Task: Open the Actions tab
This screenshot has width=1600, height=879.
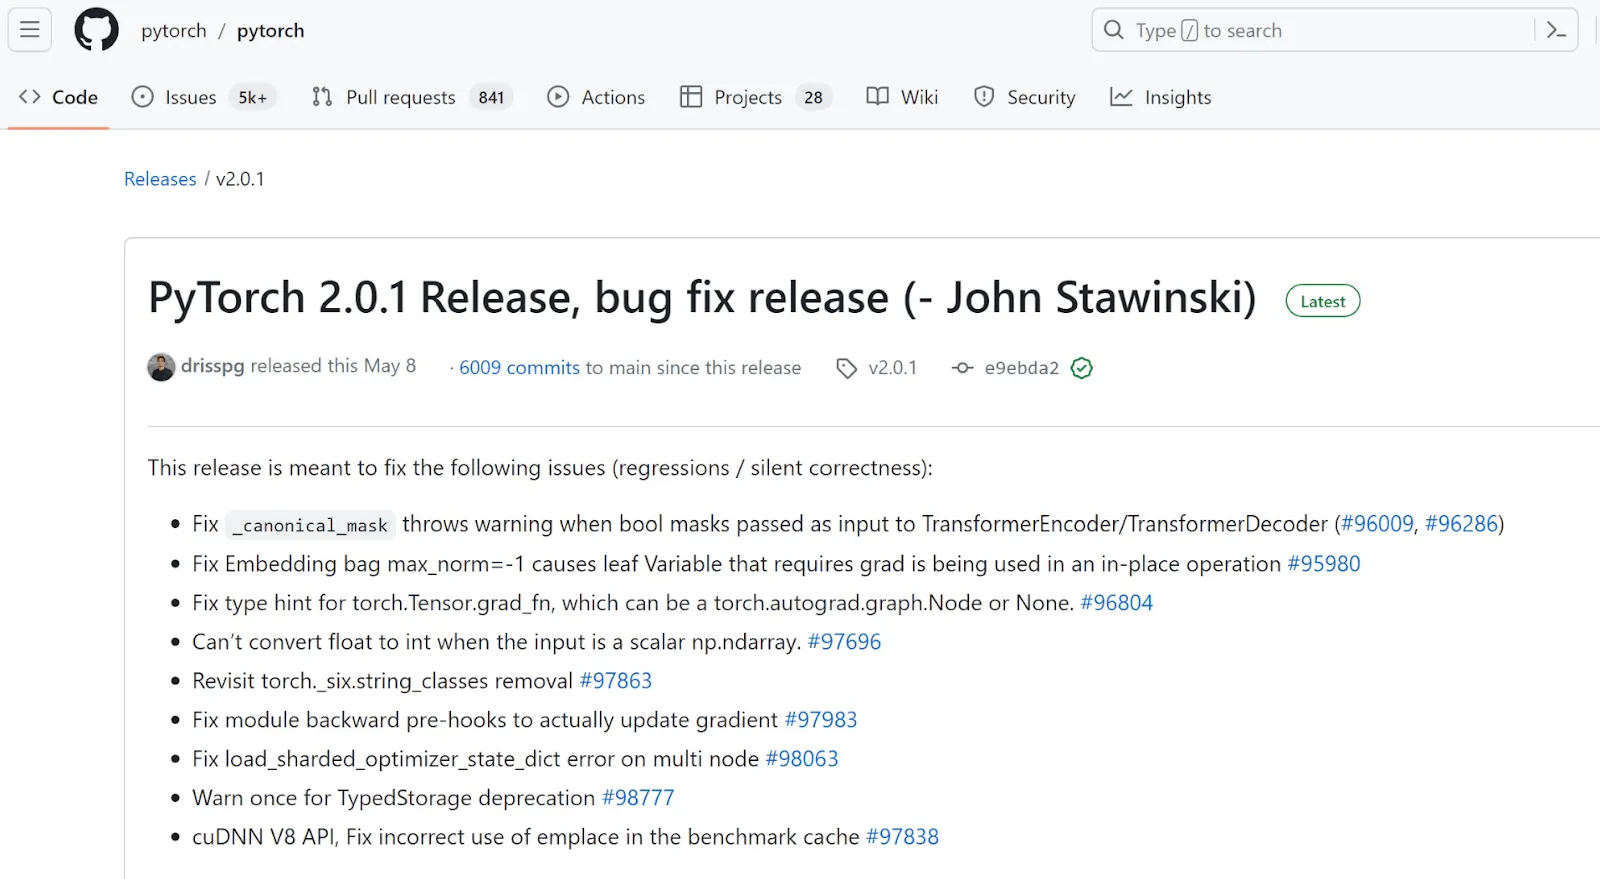Action: [x=597, y=97]
